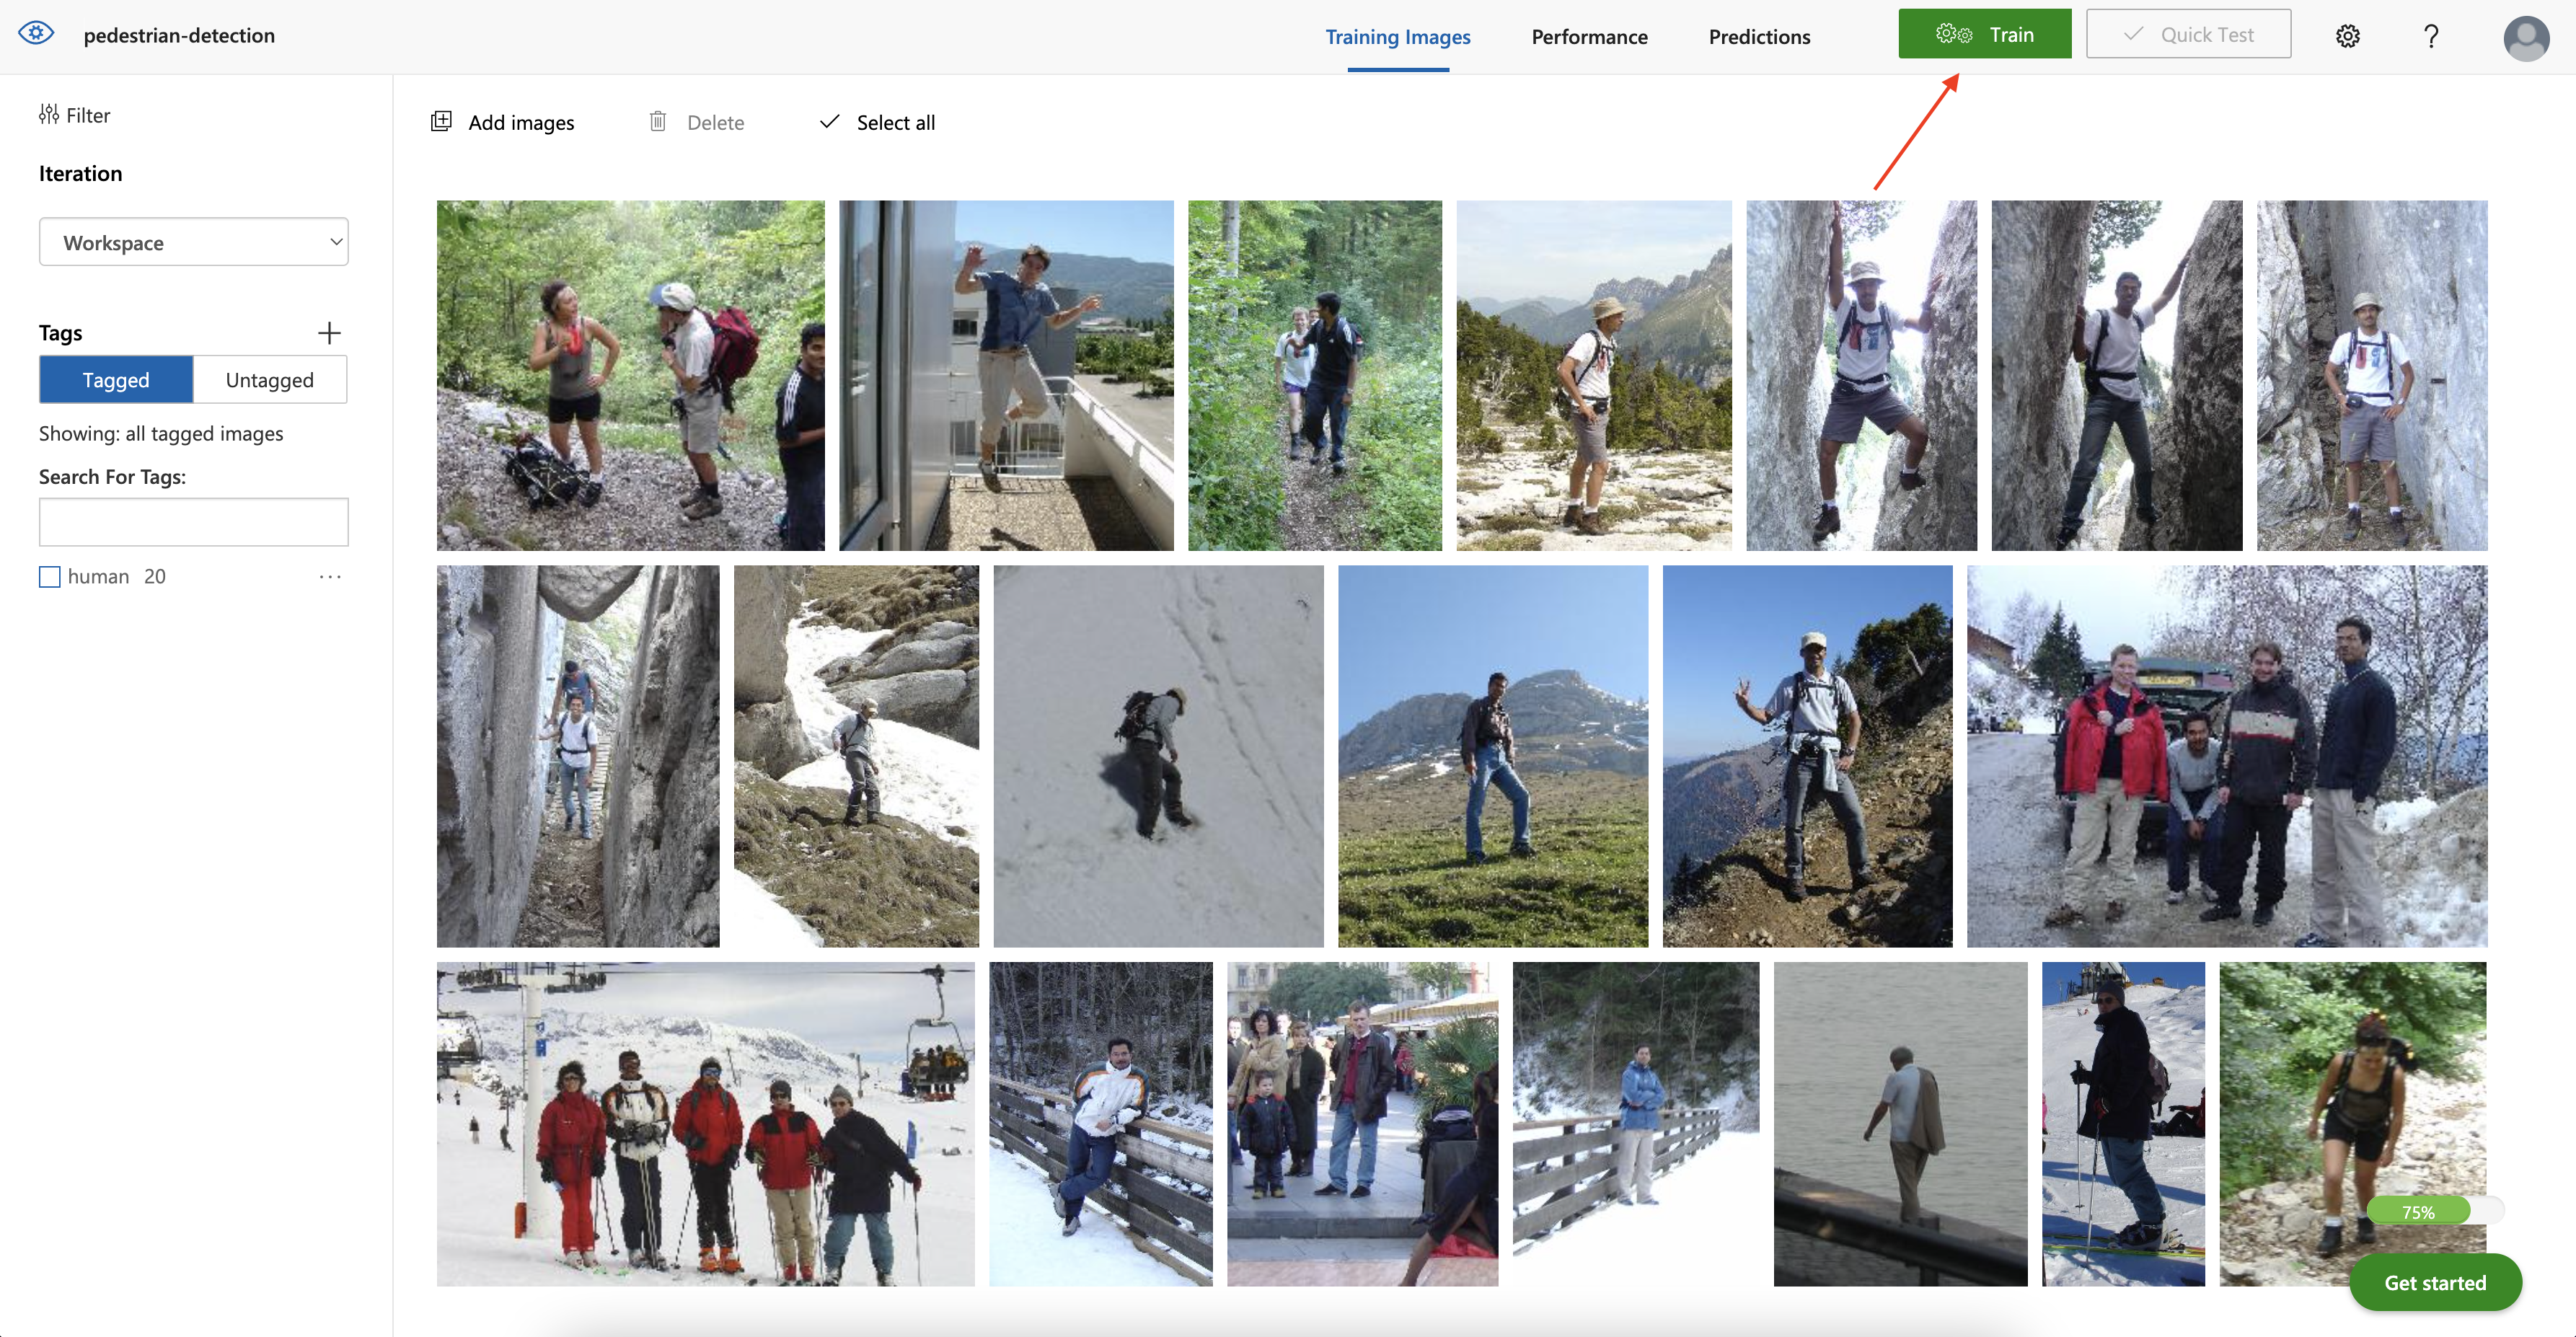Select the hiker making peace sign image
Screen dimensions: 2576x1337
[x=1807, y=756]
